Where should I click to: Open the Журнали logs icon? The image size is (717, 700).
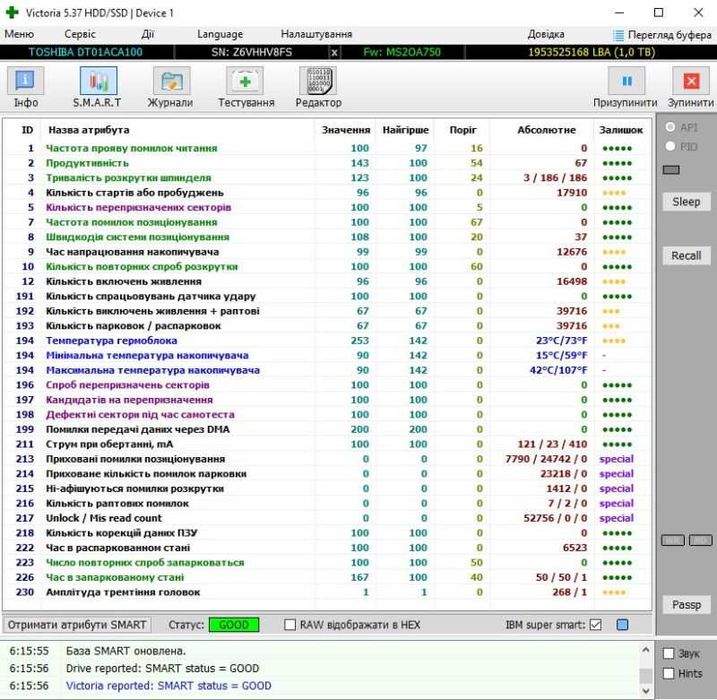(171, 81)
